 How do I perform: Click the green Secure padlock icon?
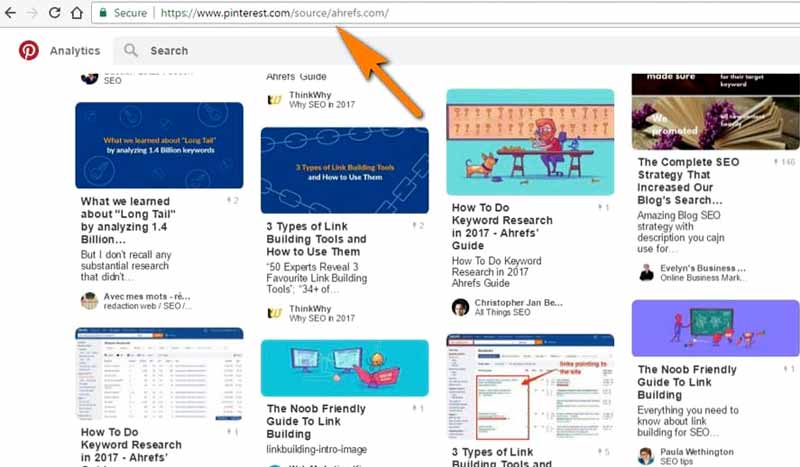click(103, 13)
